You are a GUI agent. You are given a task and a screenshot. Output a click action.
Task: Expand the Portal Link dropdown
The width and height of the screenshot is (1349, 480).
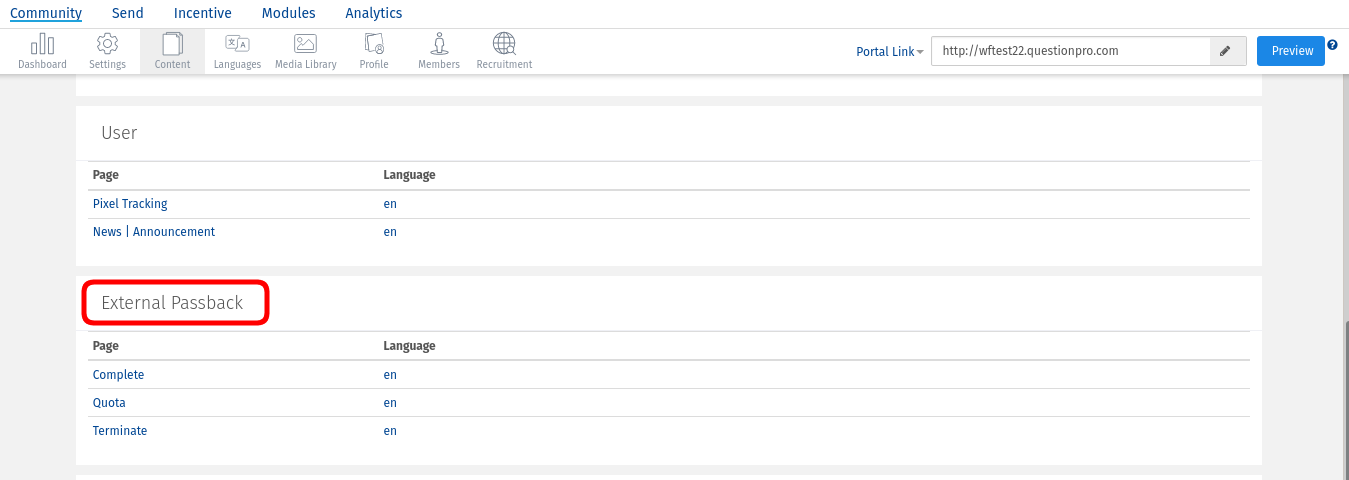889,52
